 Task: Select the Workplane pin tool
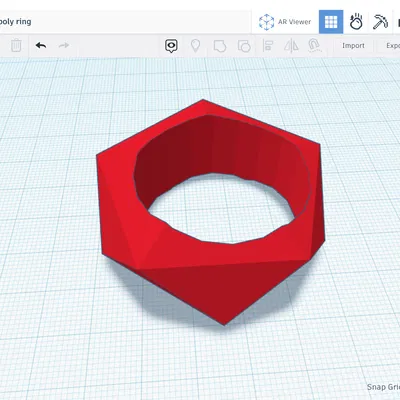click(x=195, y=46)
